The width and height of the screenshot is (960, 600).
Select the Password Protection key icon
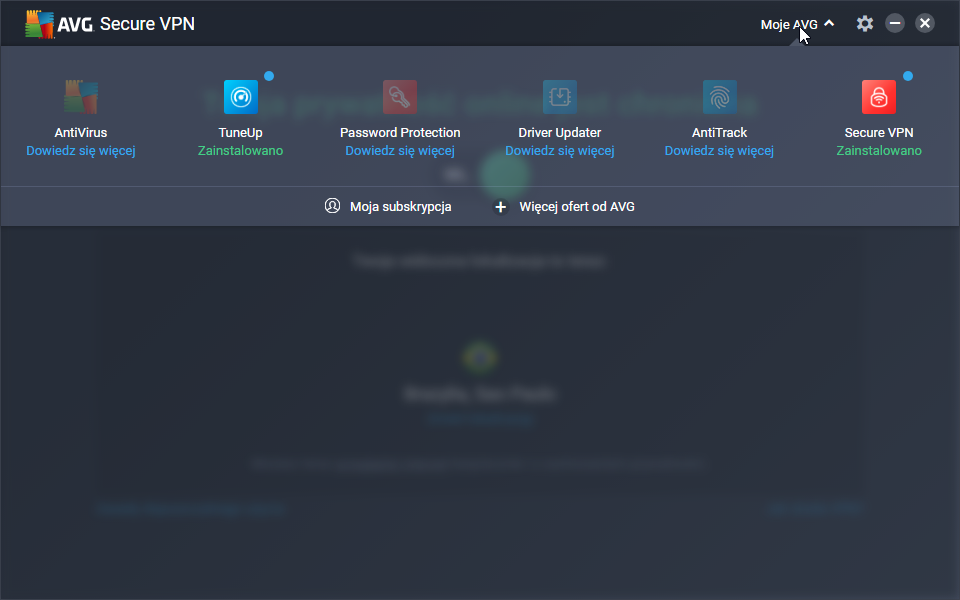click(x=400, y=97)
